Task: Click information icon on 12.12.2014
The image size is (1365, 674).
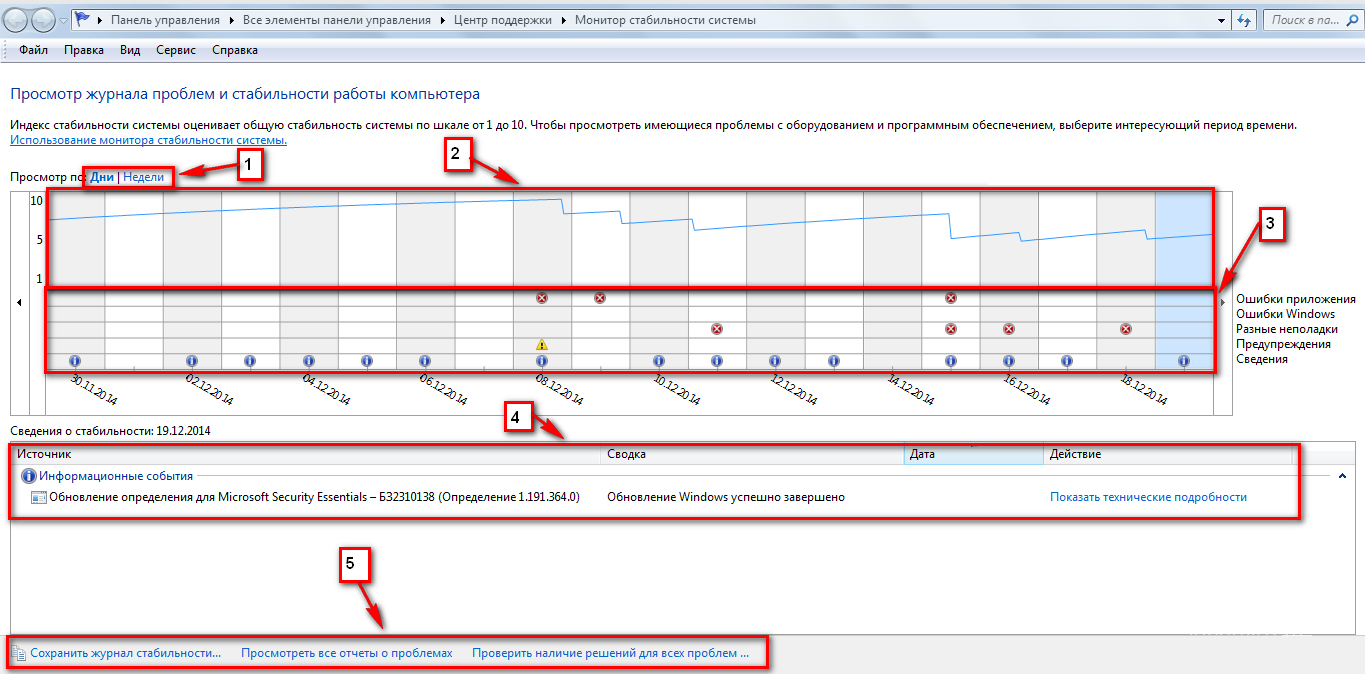Action: point(775,360)
